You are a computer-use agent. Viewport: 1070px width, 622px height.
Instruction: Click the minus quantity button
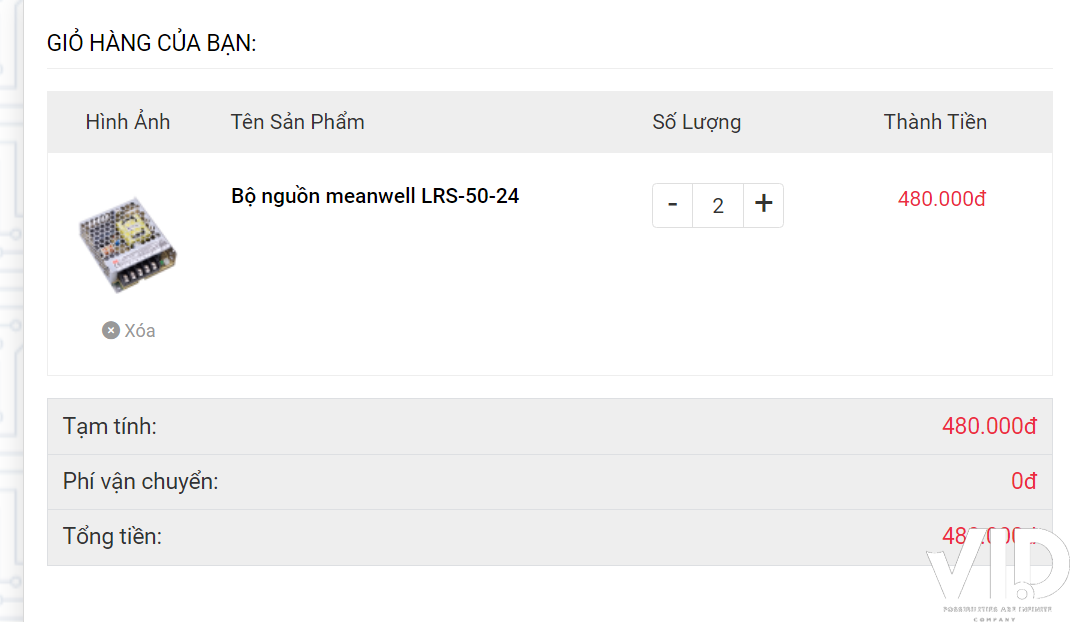click(x=672, y=205)
